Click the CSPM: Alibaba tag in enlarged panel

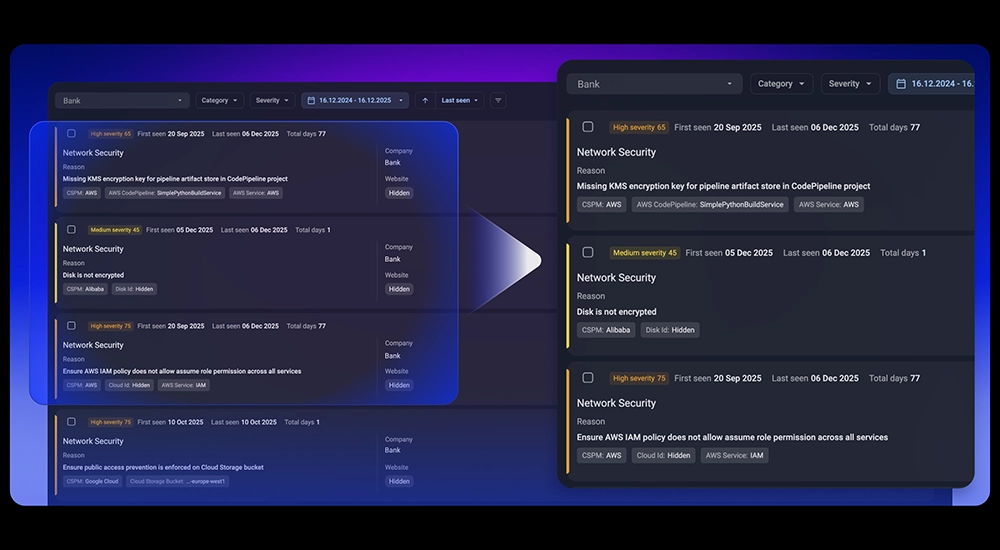click(x=606, y=330)
